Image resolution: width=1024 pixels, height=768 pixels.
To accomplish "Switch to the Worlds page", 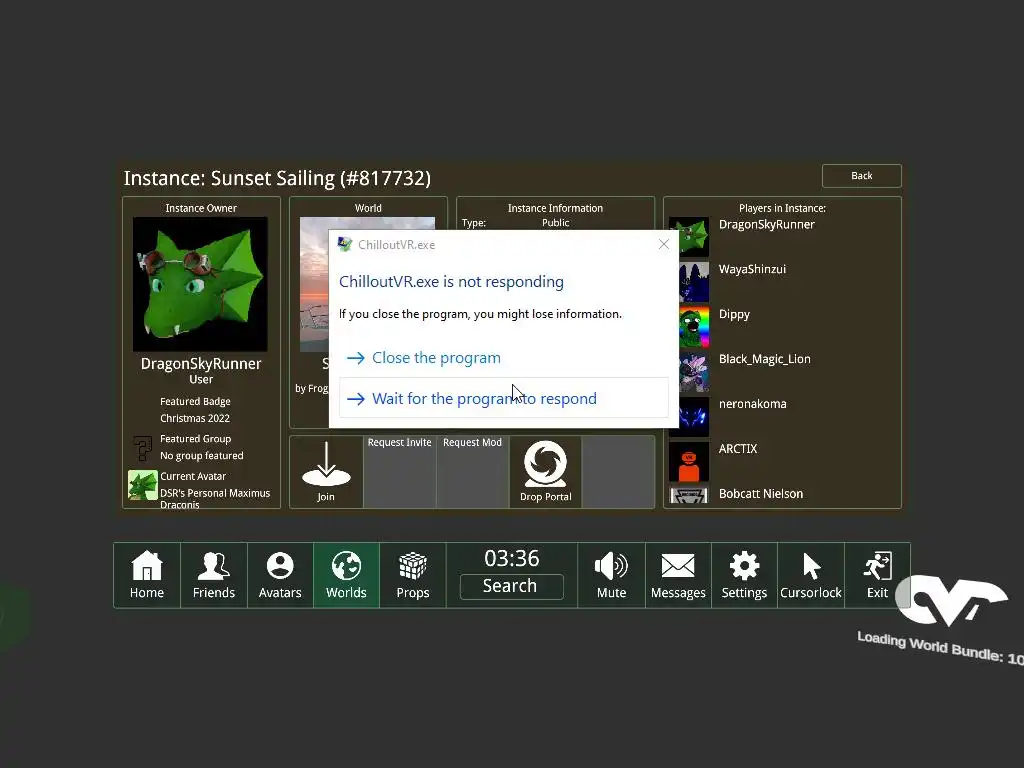I will 346,575.
